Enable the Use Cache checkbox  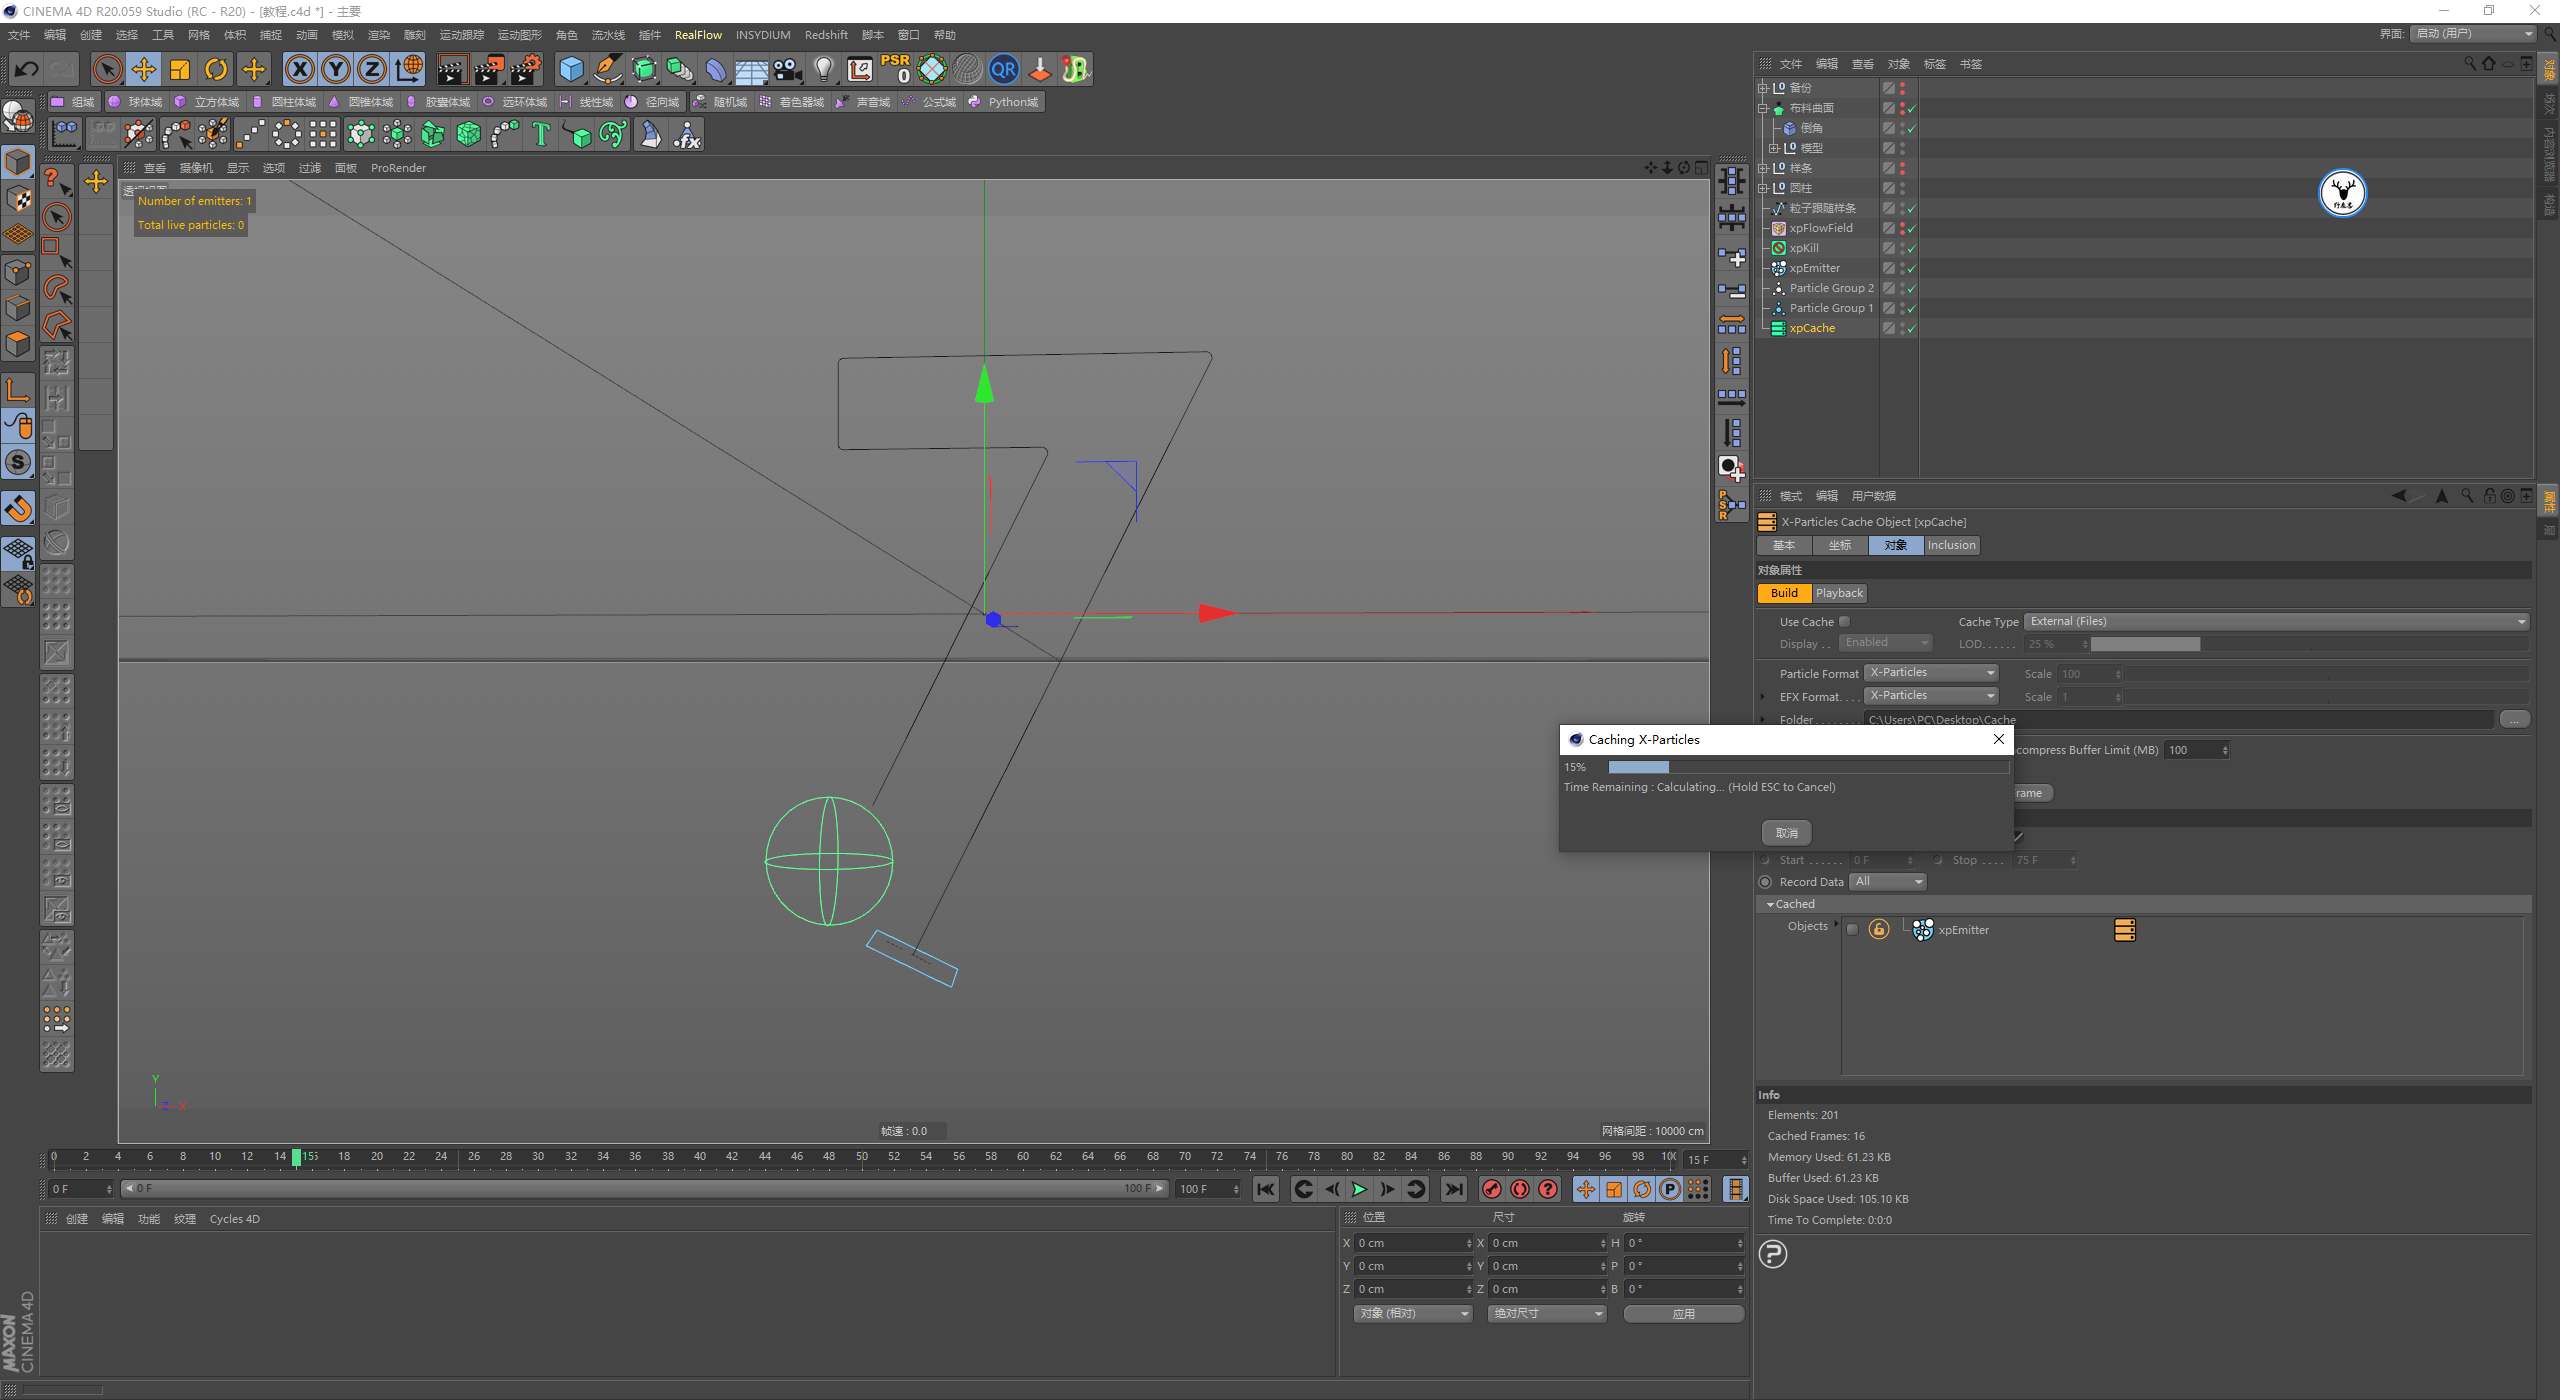1845,621
